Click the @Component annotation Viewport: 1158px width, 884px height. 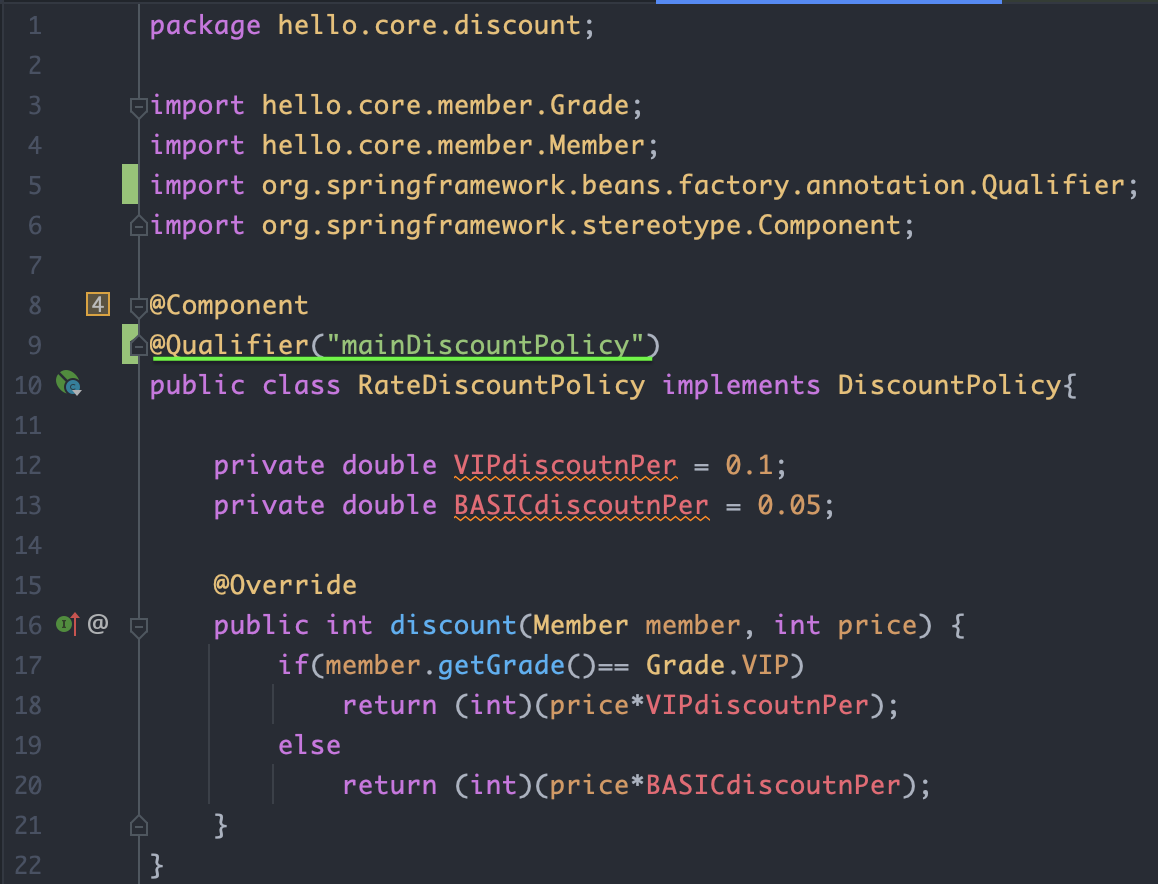[229, 305]
